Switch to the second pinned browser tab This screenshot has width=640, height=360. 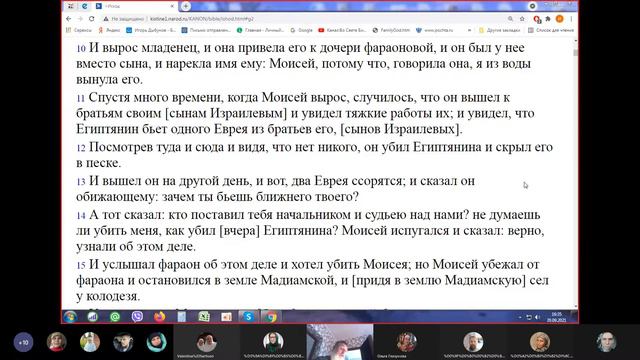point(84,6)
